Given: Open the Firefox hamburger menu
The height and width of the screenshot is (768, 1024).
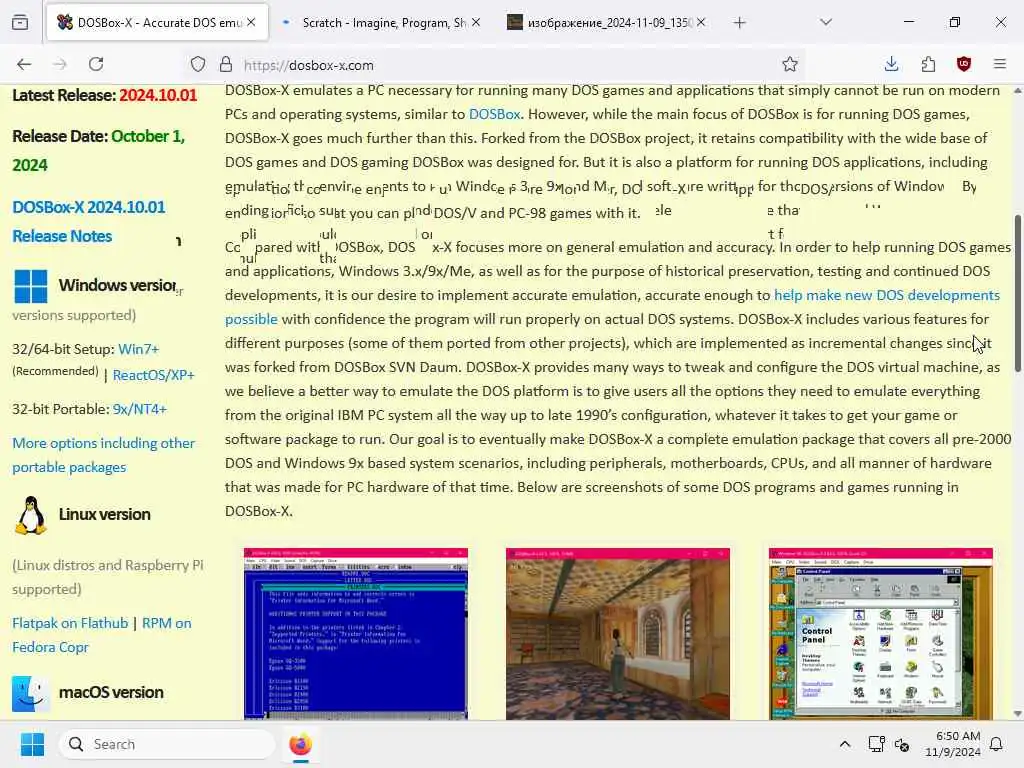Looking at the screenshot, I should [1000, 64].
